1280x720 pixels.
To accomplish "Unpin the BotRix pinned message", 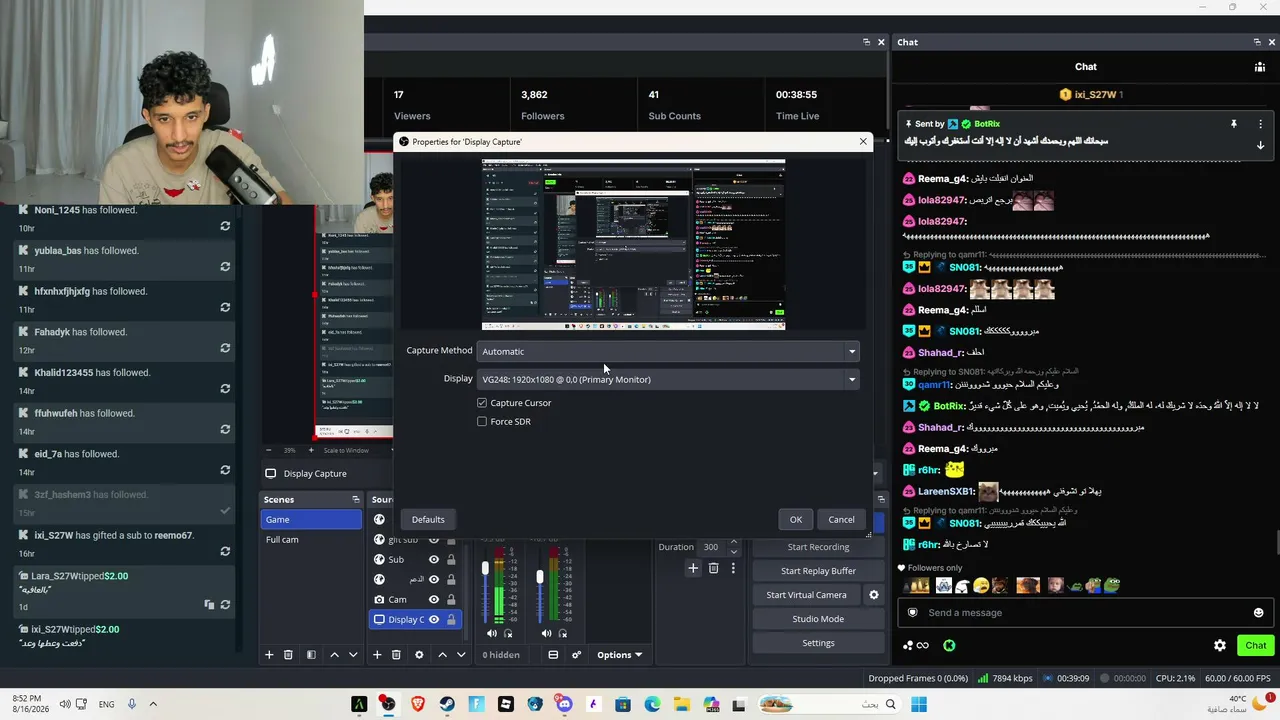I will (x=1234, y=124).
